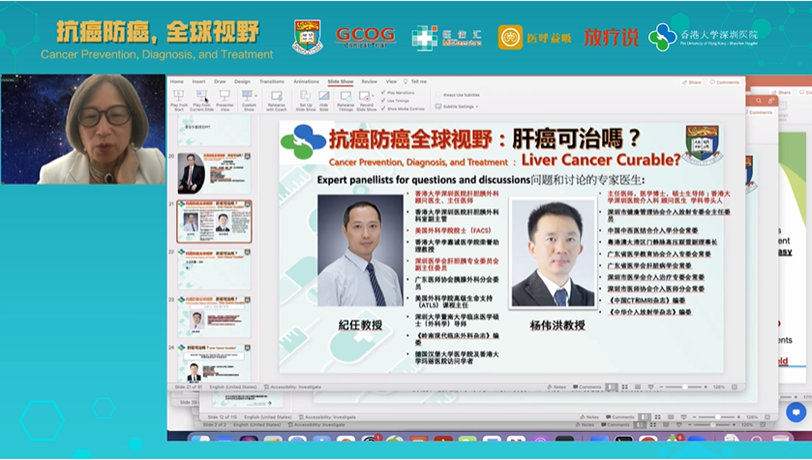This screenshot has width=812, height=460.
Task: Click search magnifier in the back window
Action: click(759, 101)
